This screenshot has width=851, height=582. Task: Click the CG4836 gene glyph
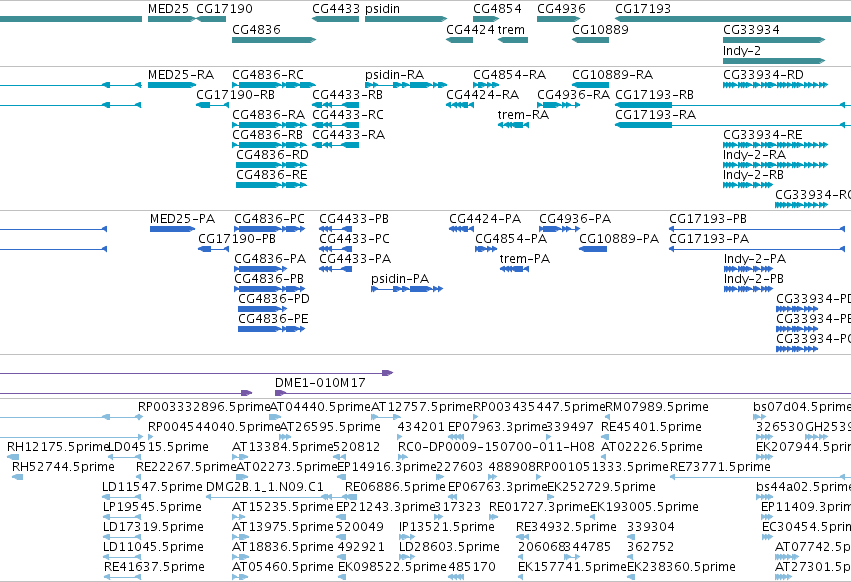274,40
